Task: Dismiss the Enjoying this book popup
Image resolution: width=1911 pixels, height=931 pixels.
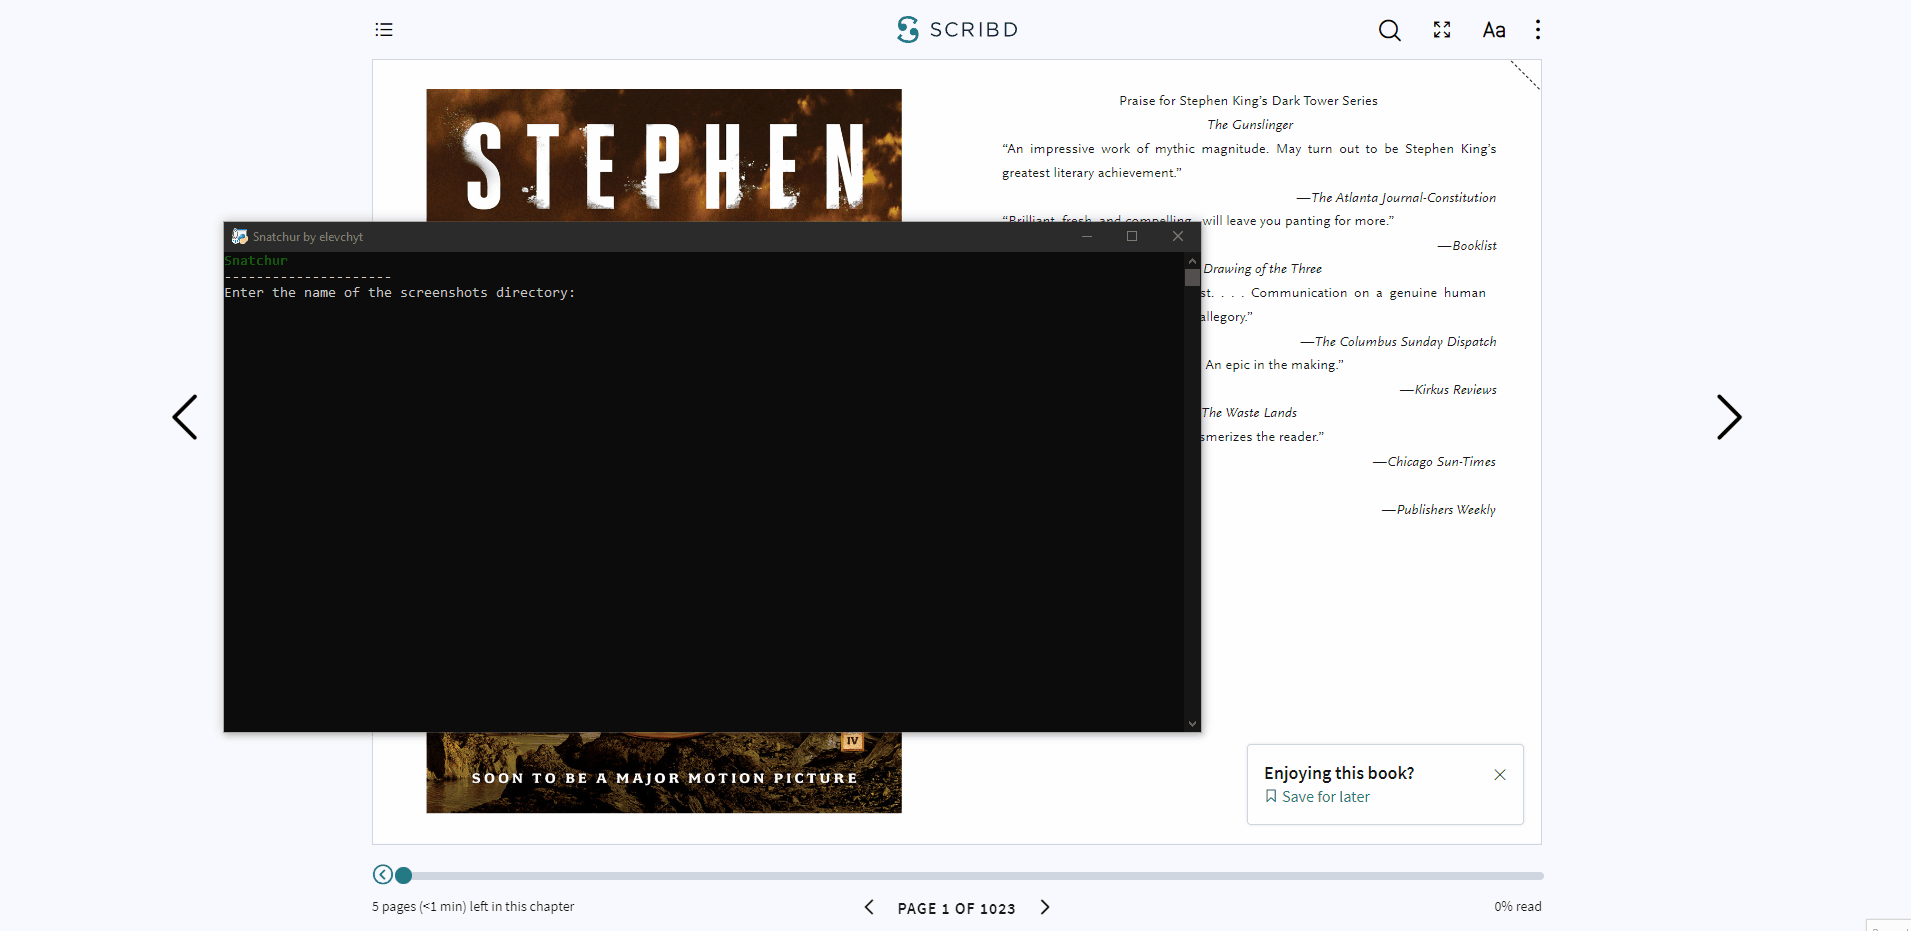Action: coord(1500,775)
